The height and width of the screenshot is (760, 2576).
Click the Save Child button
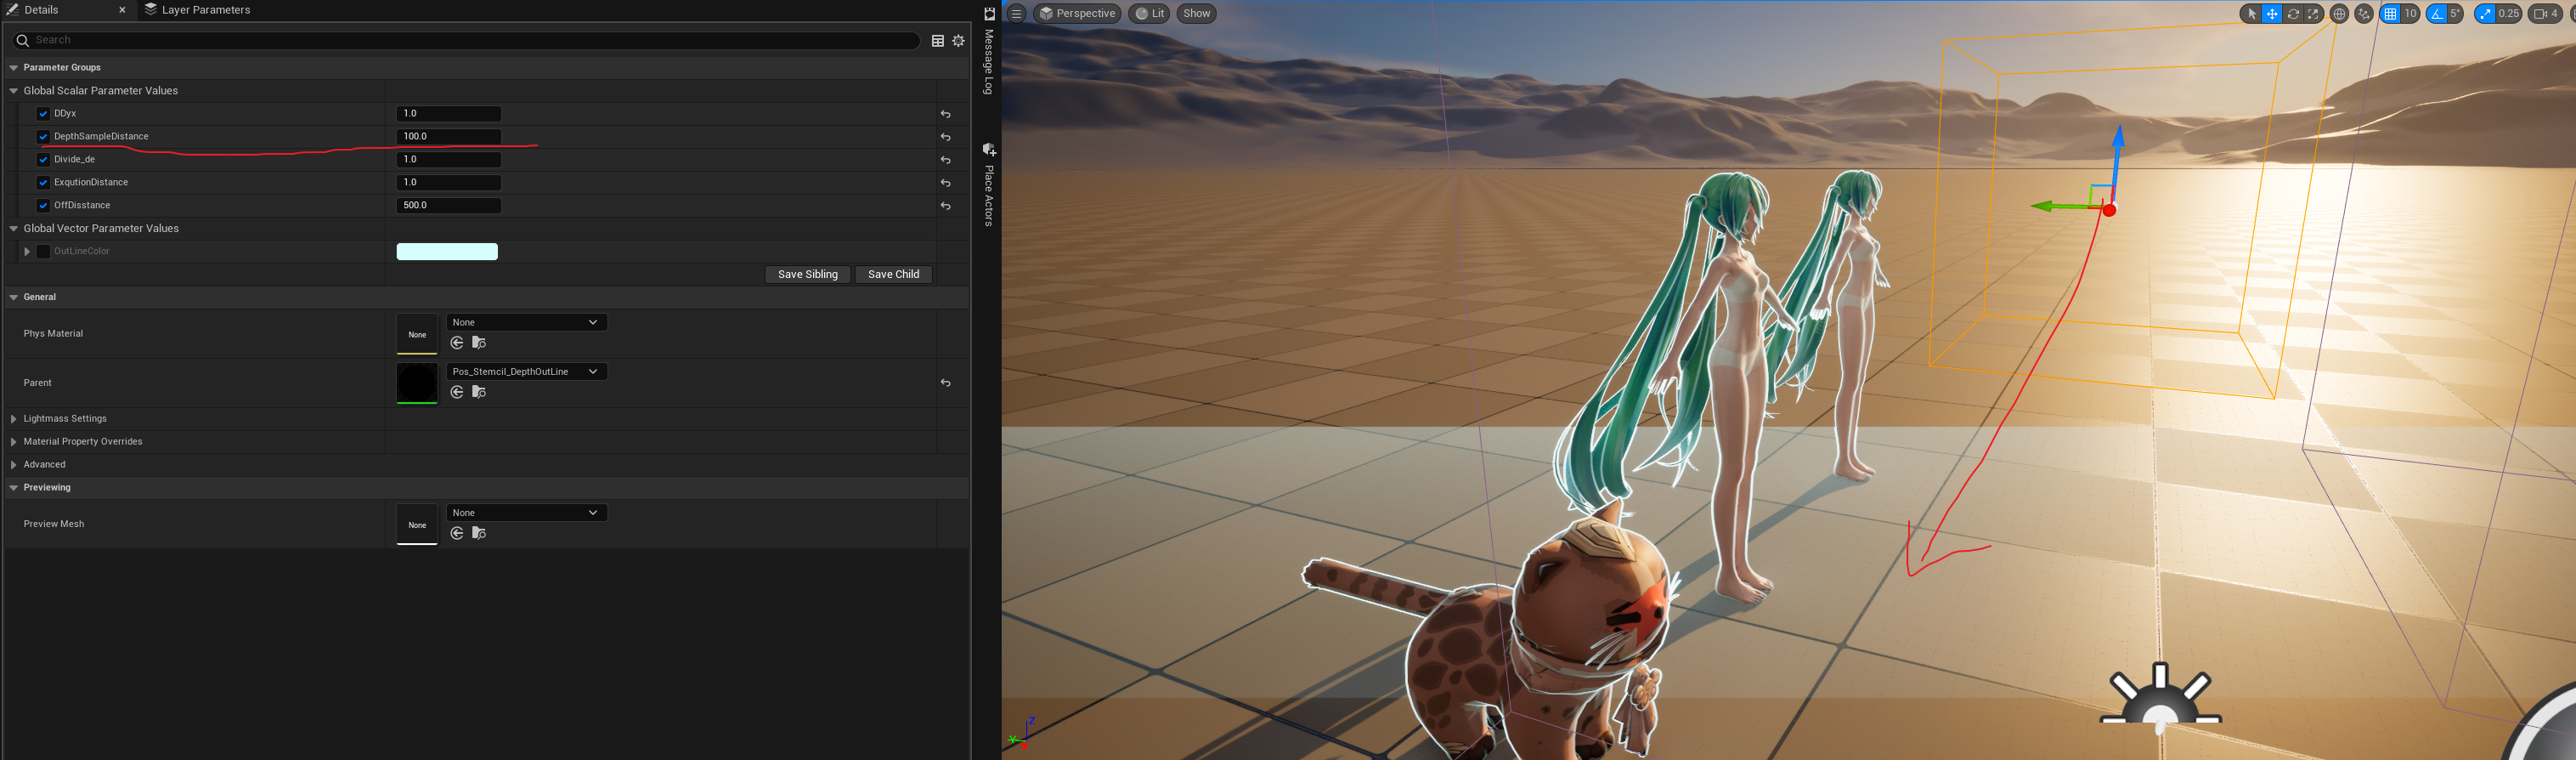point(893,275)
